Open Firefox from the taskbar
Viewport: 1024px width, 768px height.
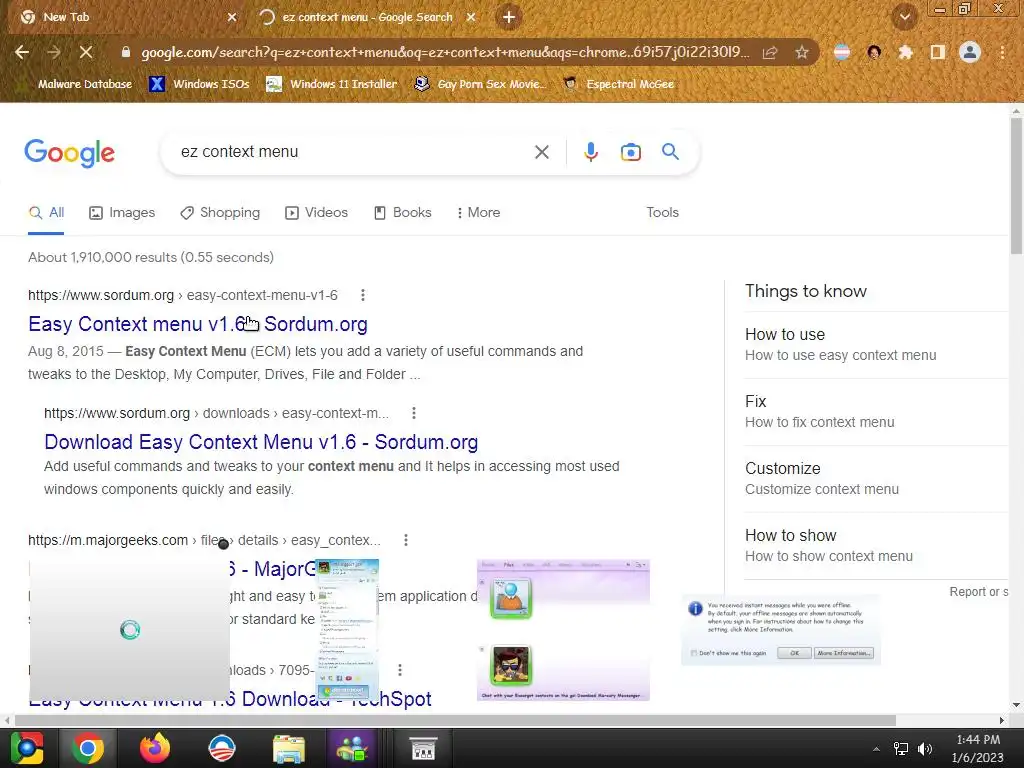click(155, 748)
